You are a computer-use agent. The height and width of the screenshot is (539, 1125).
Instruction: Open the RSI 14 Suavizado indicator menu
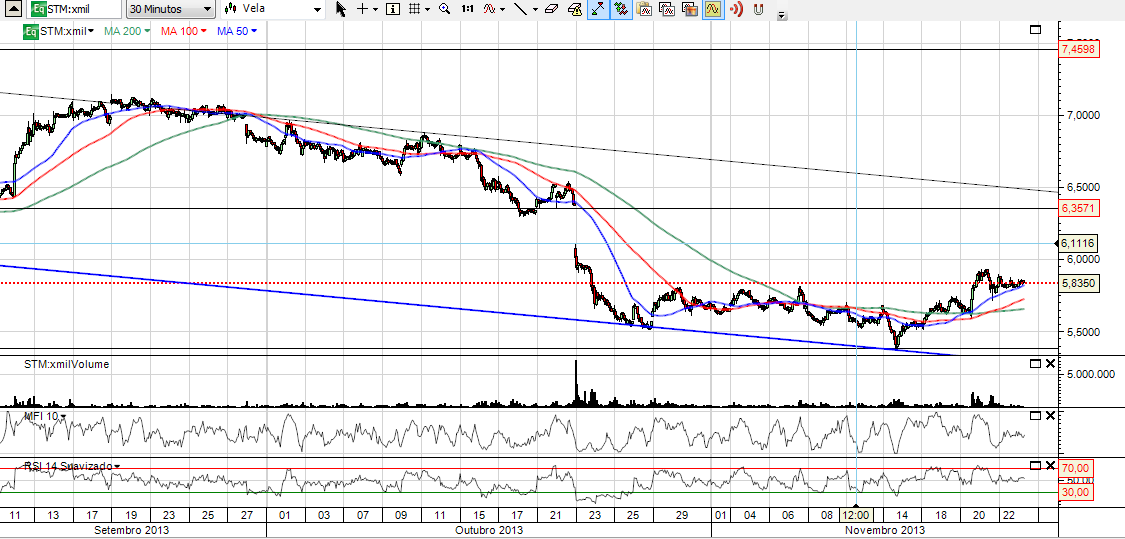(x=117, y=466)
